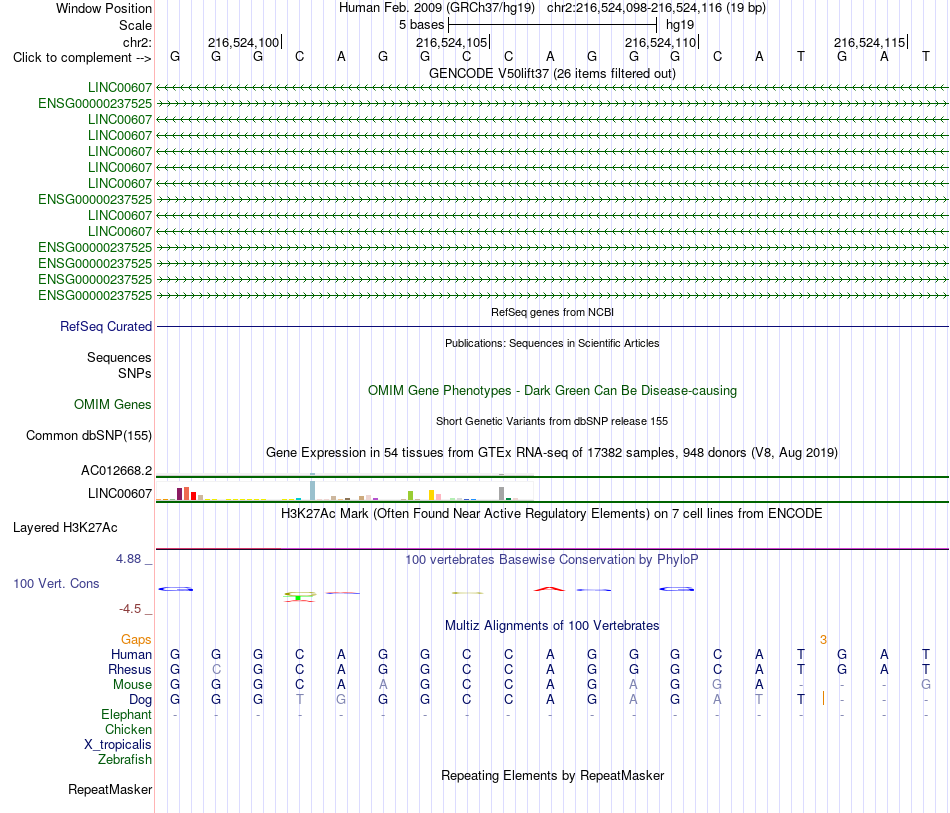Click the GENCODE V50lift37 track title
Screen dimensions: 950x813
coord(552,73)
